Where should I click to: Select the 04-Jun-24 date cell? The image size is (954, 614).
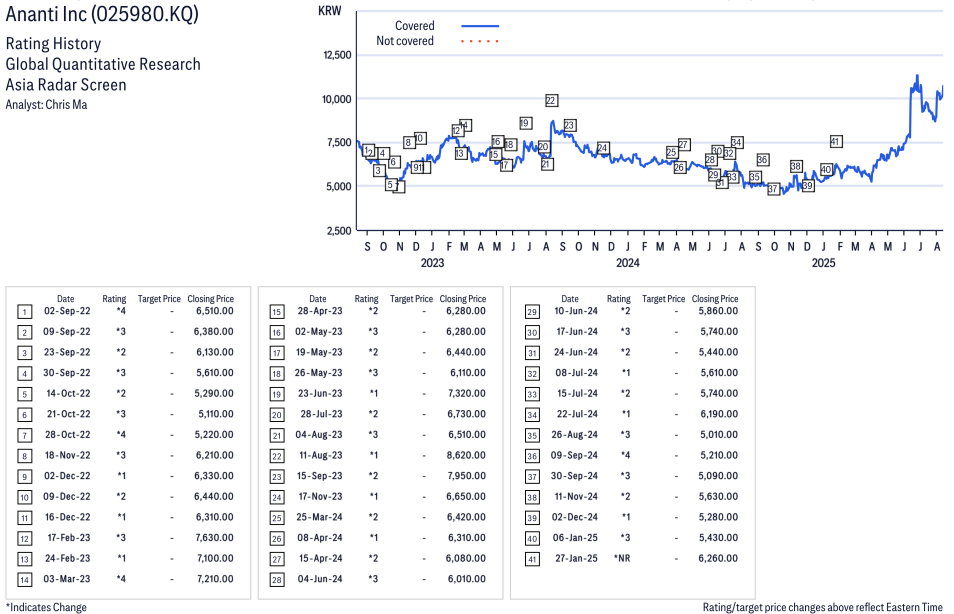[320, 579]
